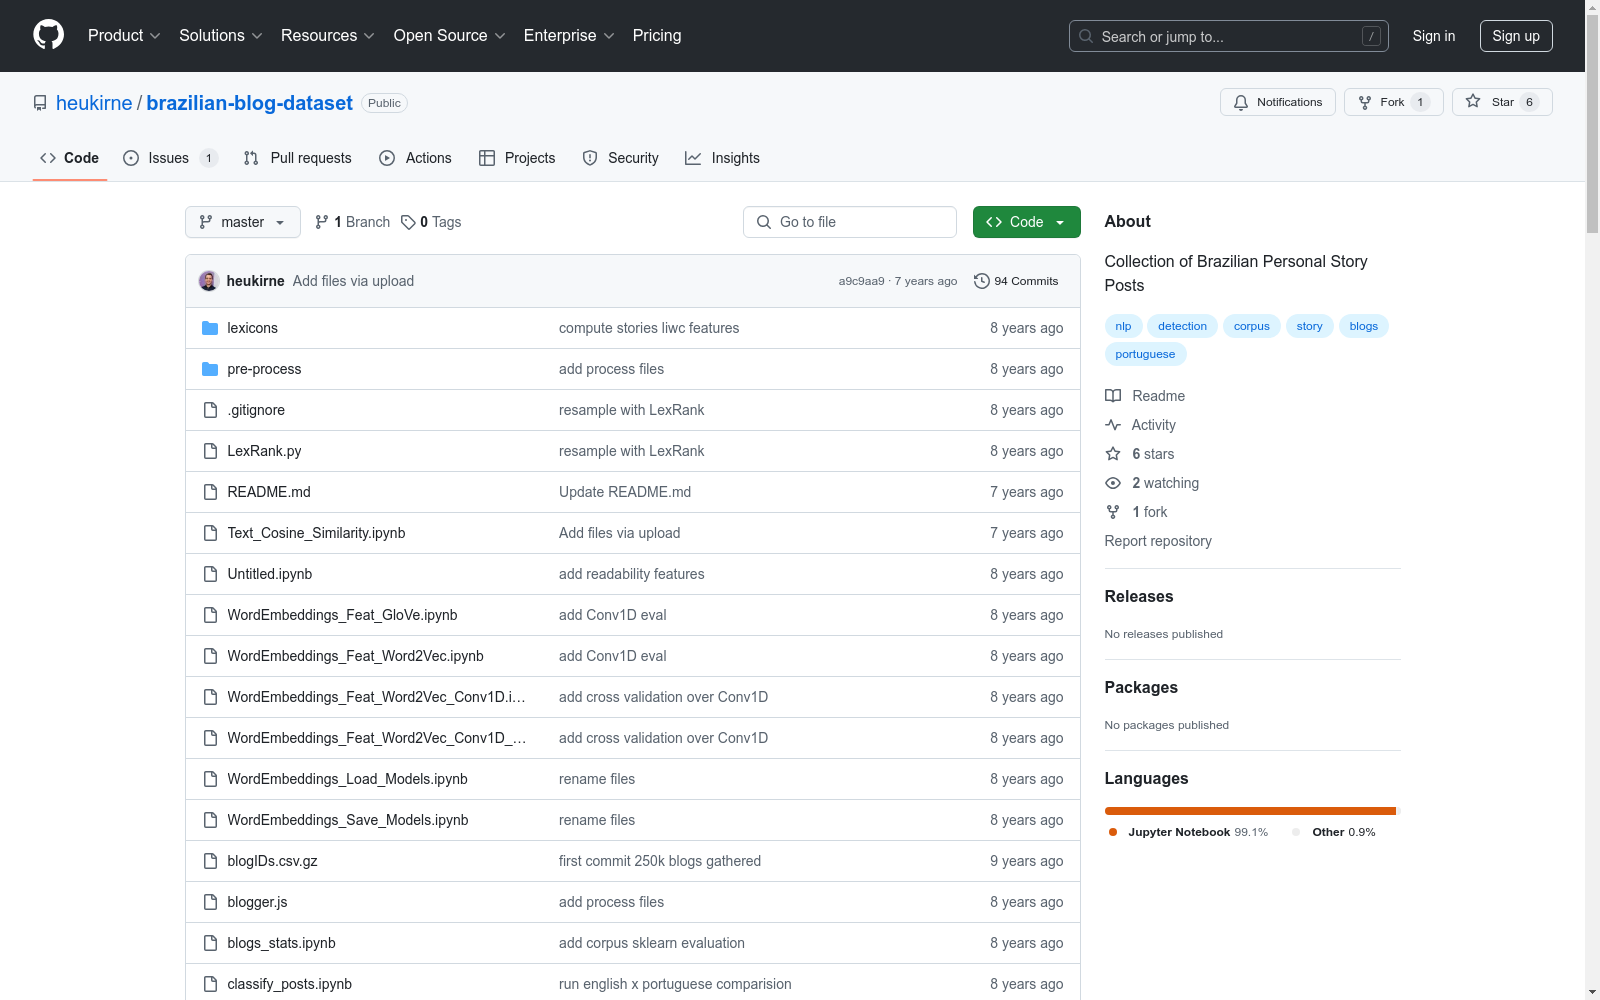Click the file icon next to blogIDs.csv.gz
The width and height of the screenshot is (1600, 1000).
tap(210, 861)
